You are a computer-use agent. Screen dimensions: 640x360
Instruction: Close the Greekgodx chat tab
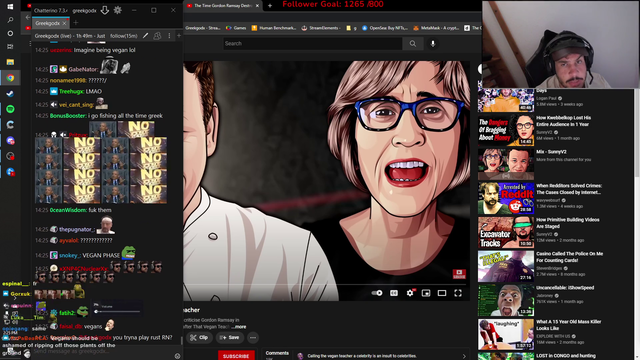(x=64, y=23)
